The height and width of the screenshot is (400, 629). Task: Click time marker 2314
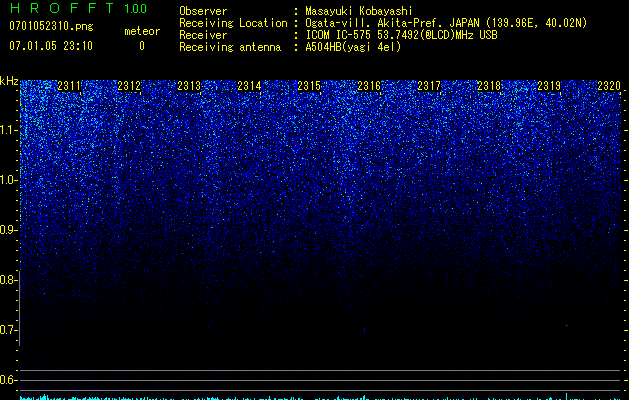point(249,86)
